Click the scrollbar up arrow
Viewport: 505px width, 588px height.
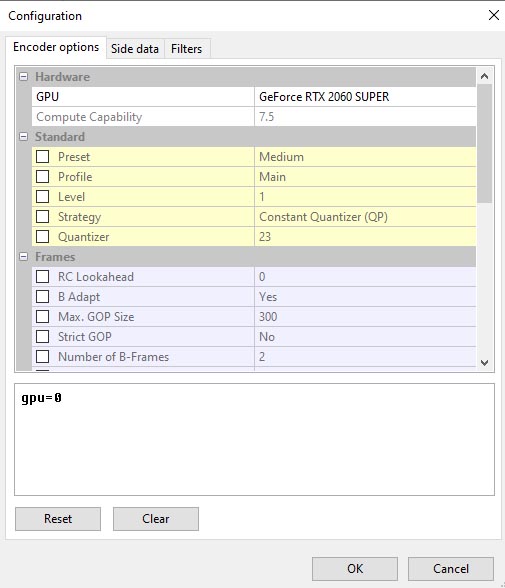click(484, 76)
